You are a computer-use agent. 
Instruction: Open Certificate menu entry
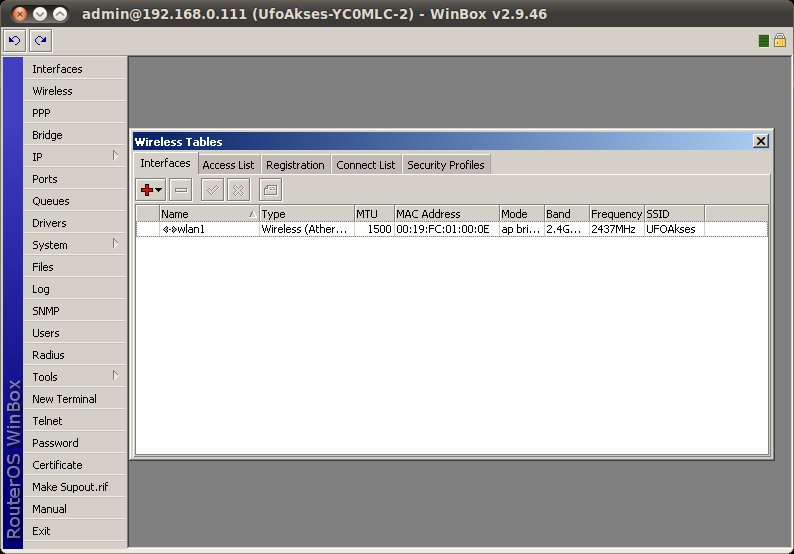pyautogui.click(x=75, y=465)
